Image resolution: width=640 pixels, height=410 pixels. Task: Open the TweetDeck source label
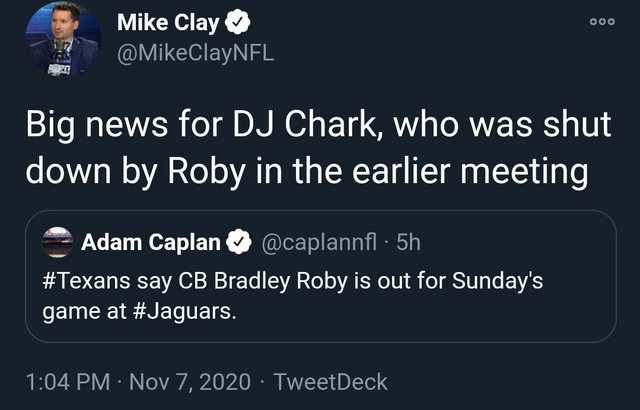pos(330,381)
